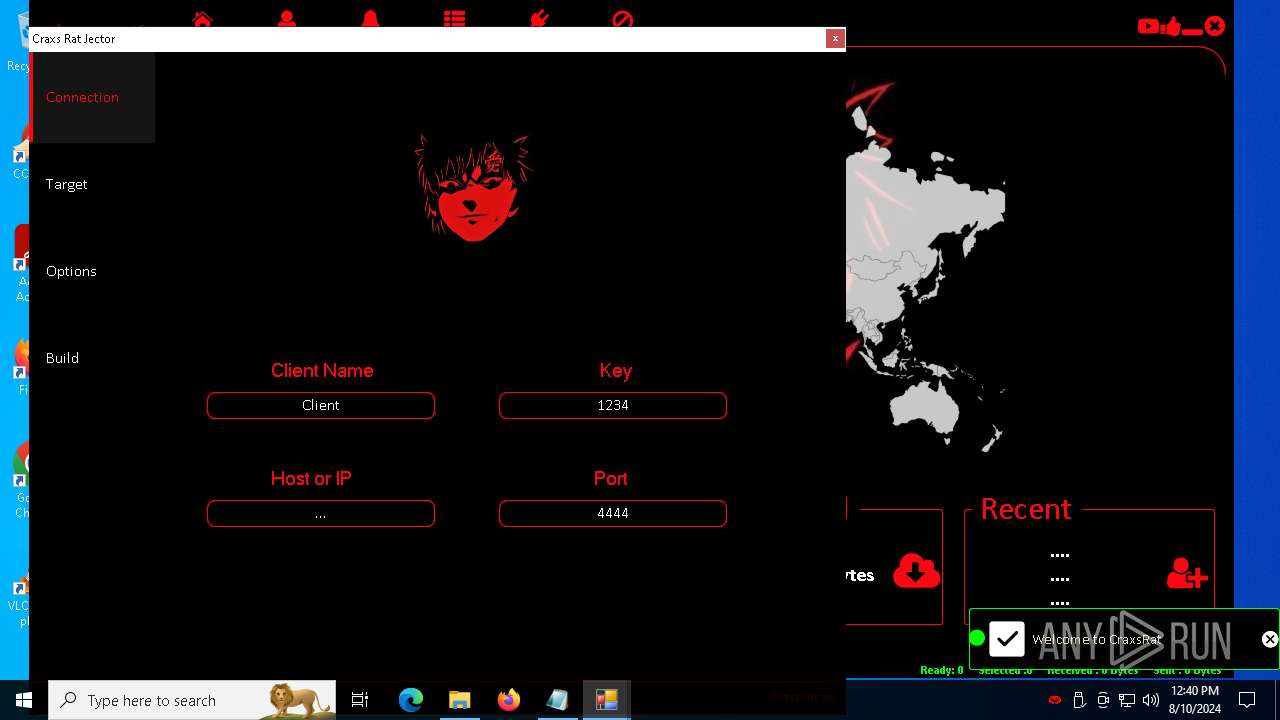Select the active CraxsRat taskbar button
The image size is (1280, 720).
pos(606,700)
